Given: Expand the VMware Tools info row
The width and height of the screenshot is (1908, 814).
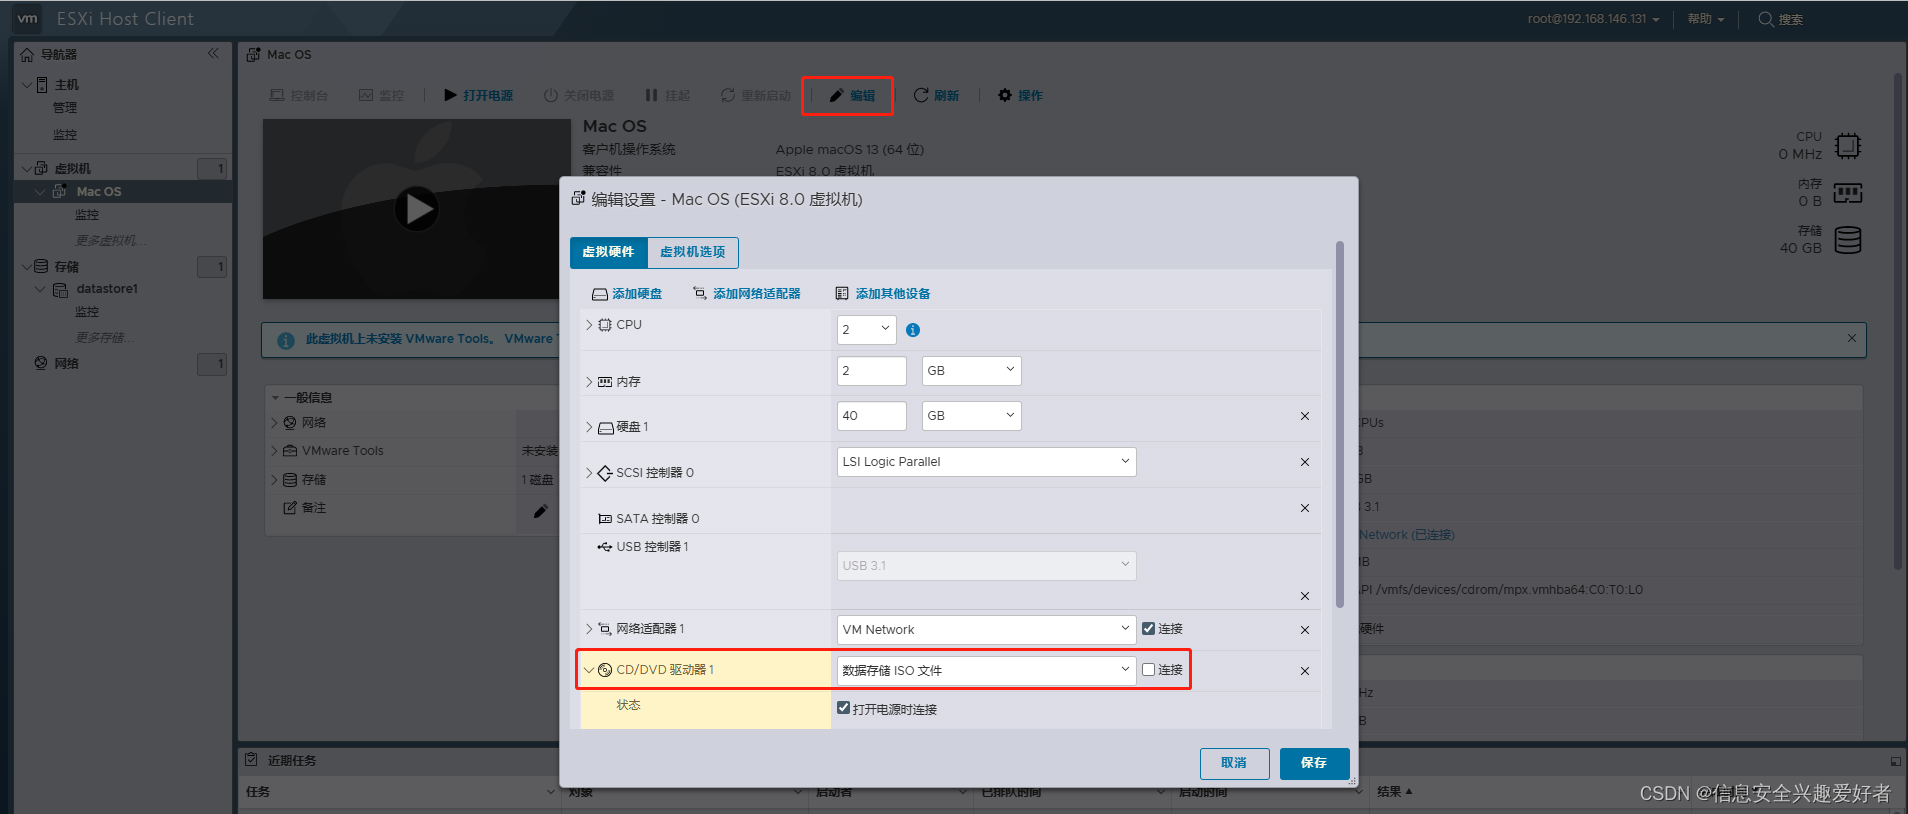Looking at the screenshot, I should tap(275, 451).
